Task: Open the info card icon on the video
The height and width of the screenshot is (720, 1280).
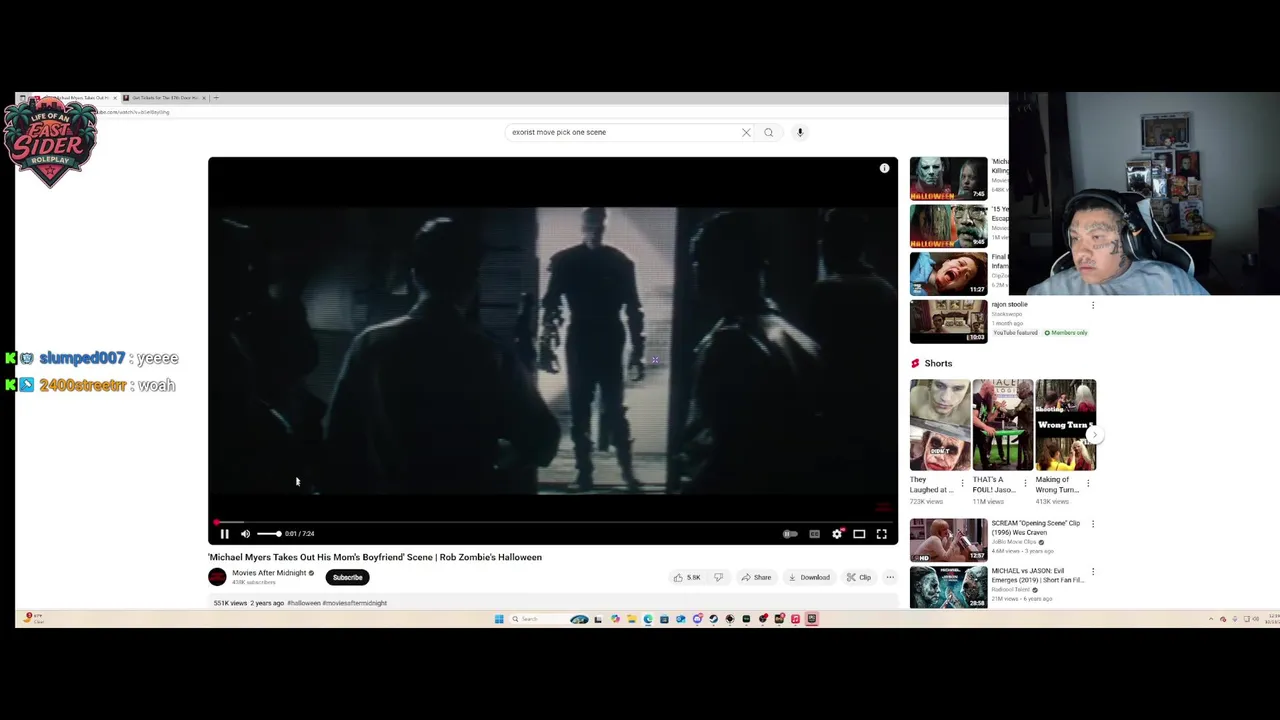Action: [x=884, y=168]
